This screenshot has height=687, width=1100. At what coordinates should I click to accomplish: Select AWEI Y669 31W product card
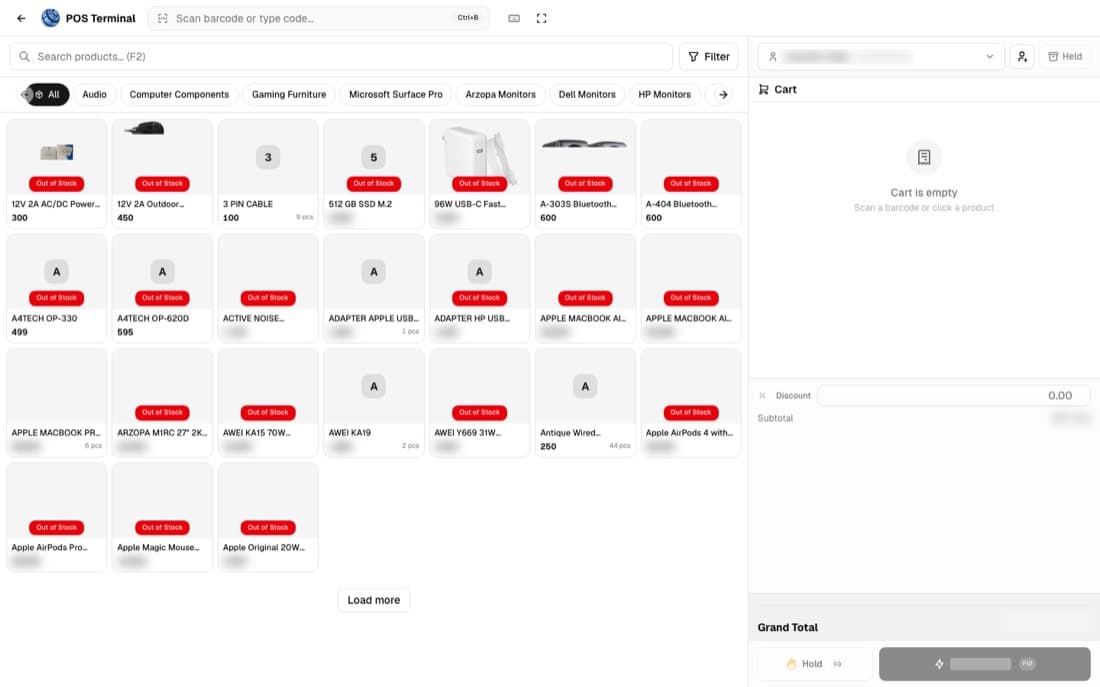pos(480,403)
